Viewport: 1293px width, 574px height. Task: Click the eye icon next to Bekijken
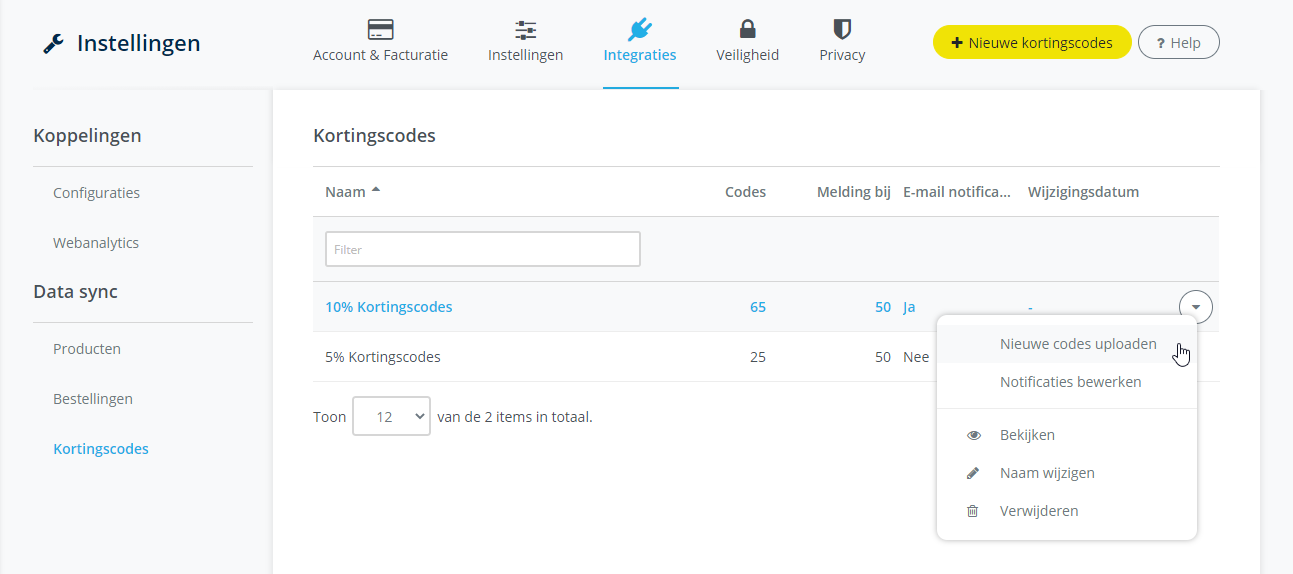[973, 436]
